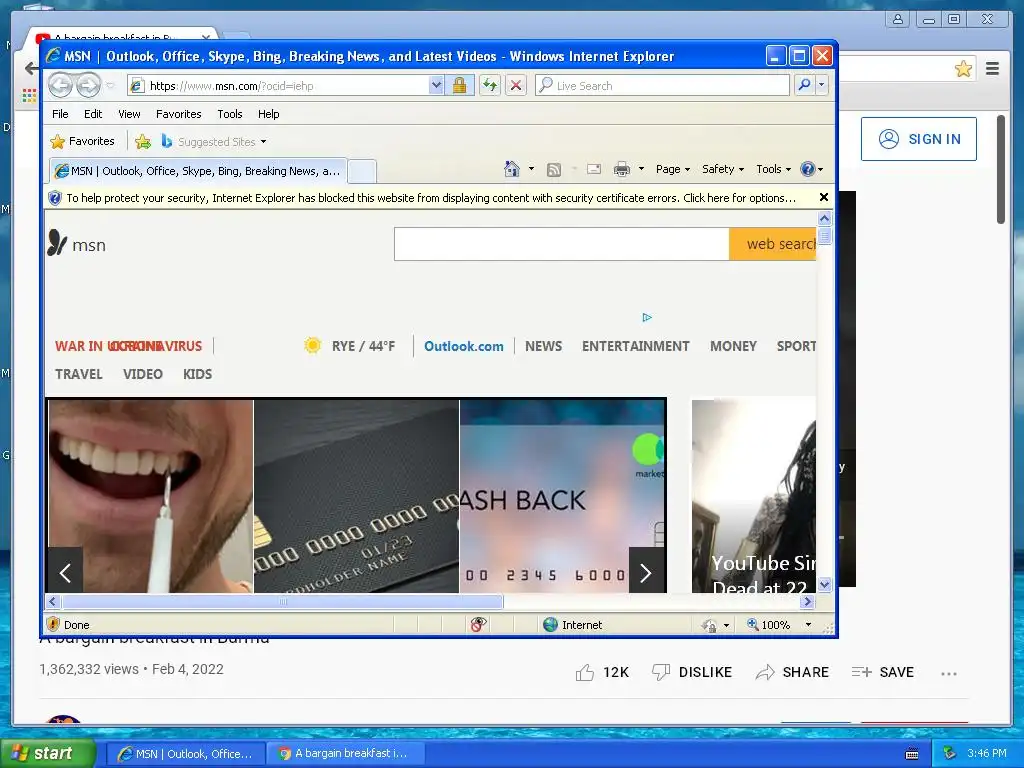Click the vertical scrollbar down arrow

[x=824, y=584]
